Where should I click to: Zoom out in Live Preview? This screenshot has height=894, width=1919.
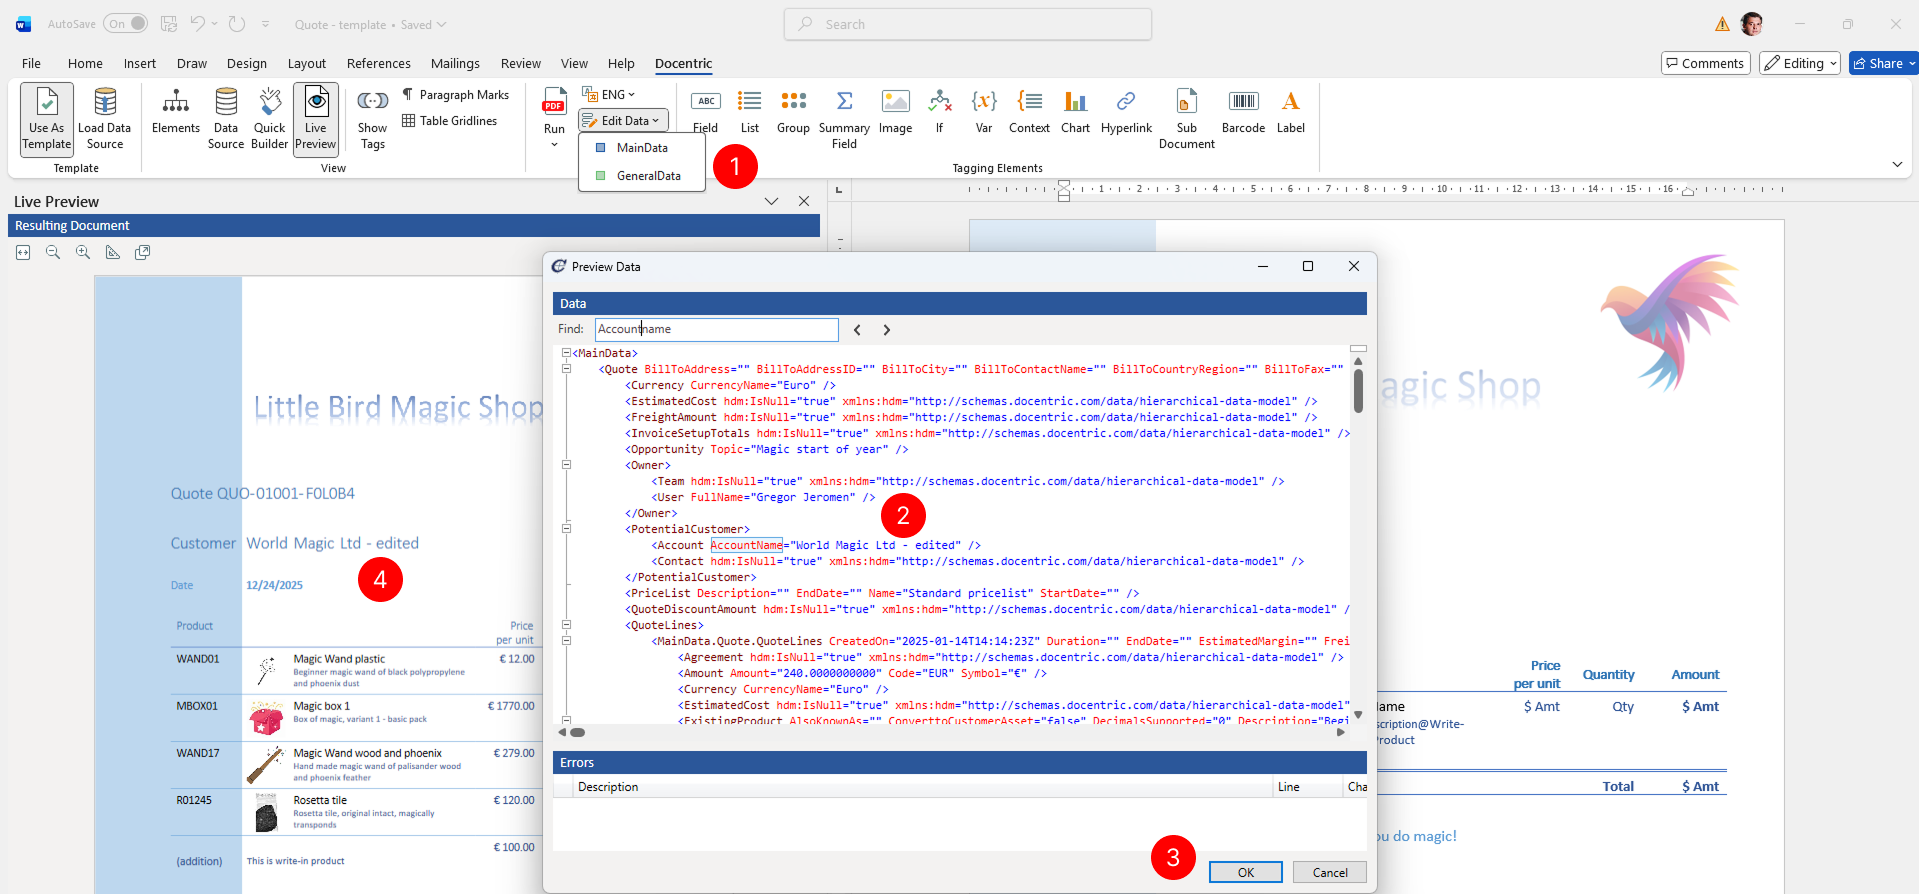click(x=53, y=253)
